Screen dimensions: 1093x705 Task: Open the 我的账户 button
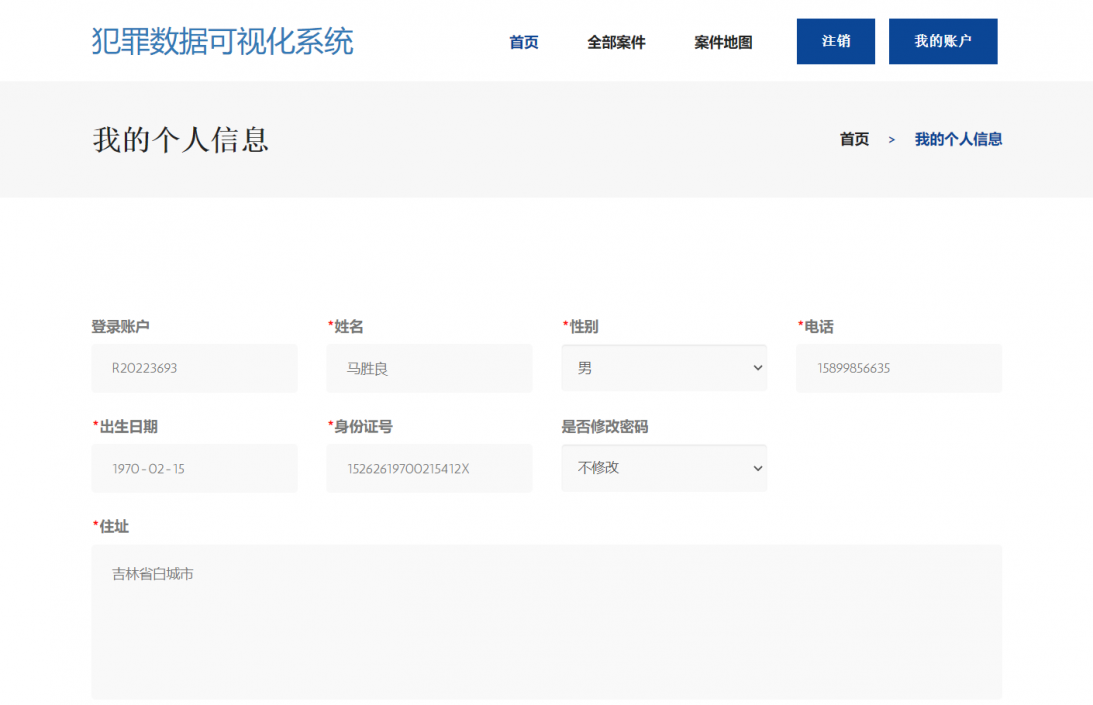(943, 41)
